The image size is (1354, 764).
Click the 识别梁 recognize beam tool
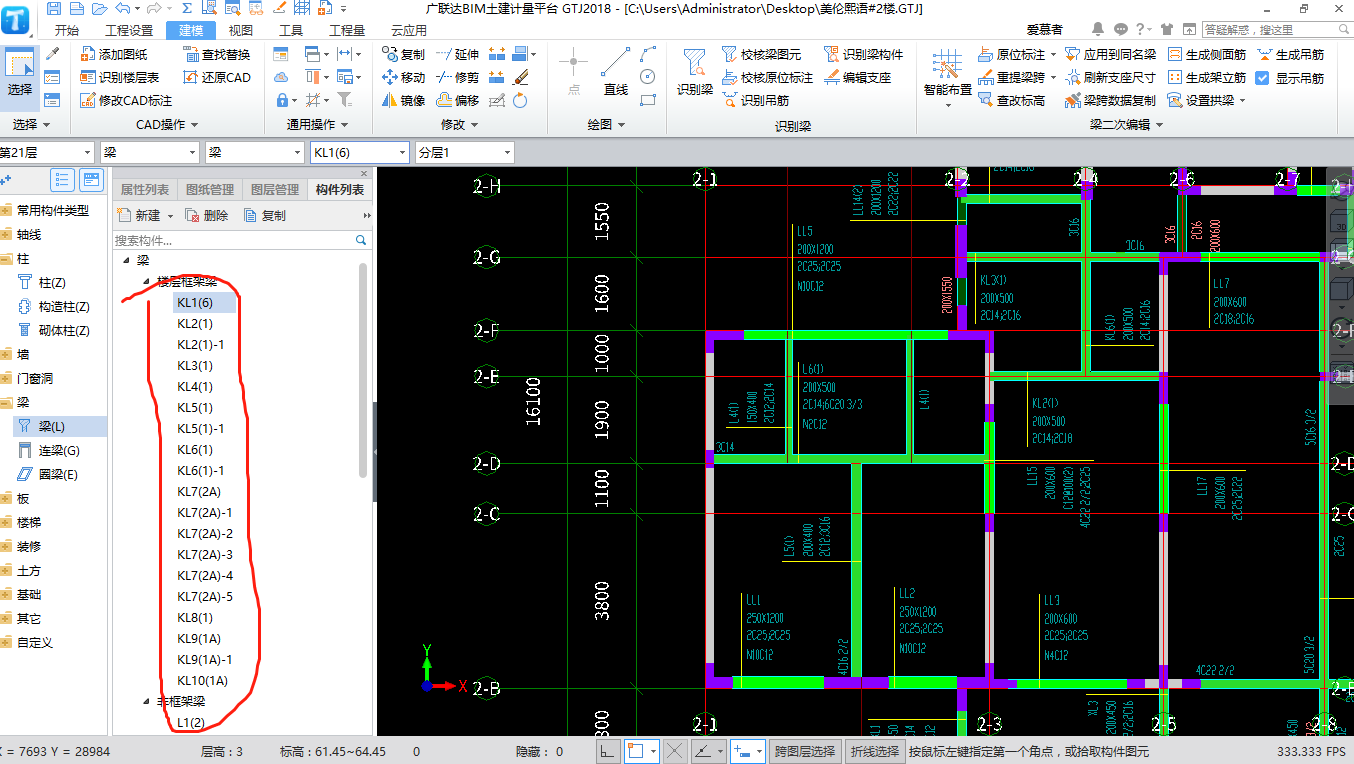(x=694, y=72)
